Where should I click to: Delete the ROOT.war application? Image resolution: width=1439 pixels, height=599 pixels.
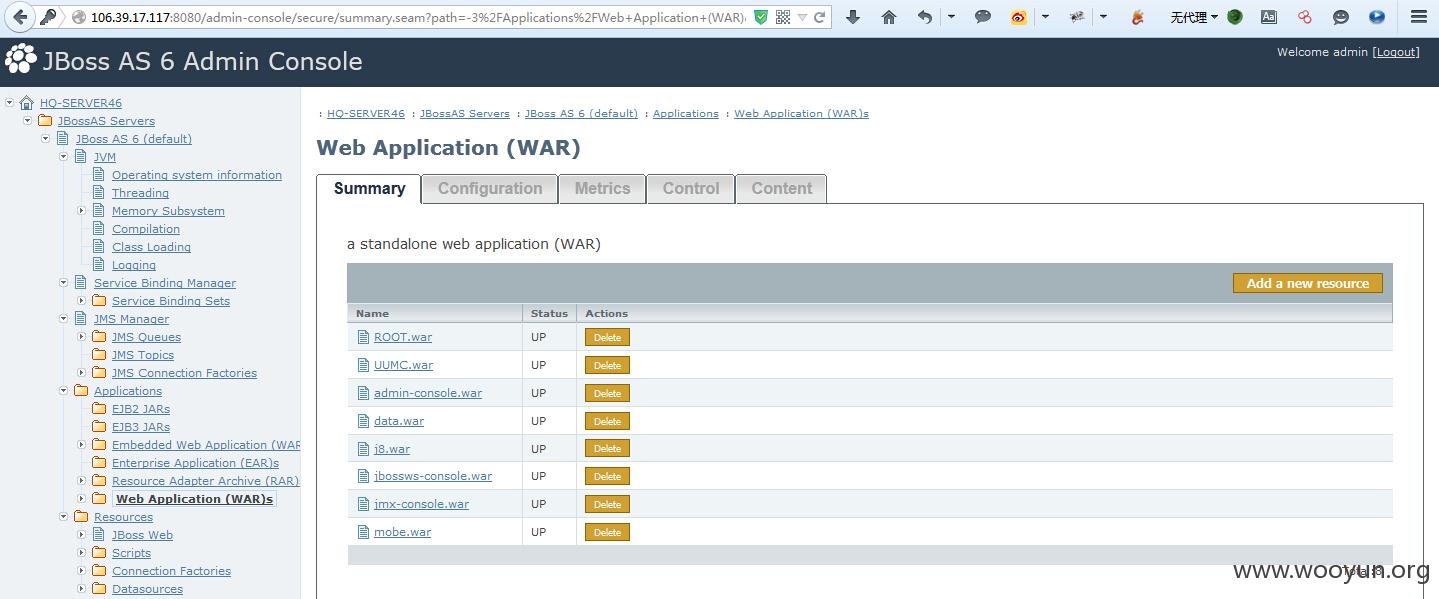point(607,337)
